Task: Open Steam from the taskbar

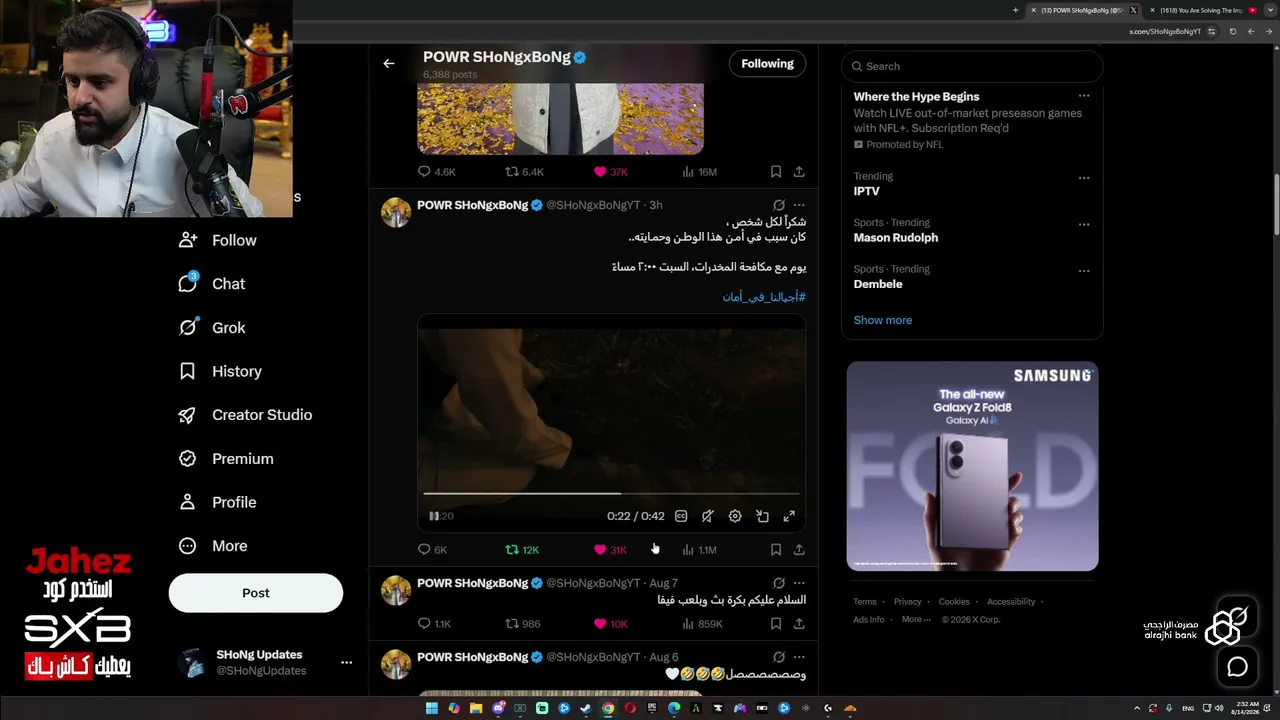Action: 586,708
